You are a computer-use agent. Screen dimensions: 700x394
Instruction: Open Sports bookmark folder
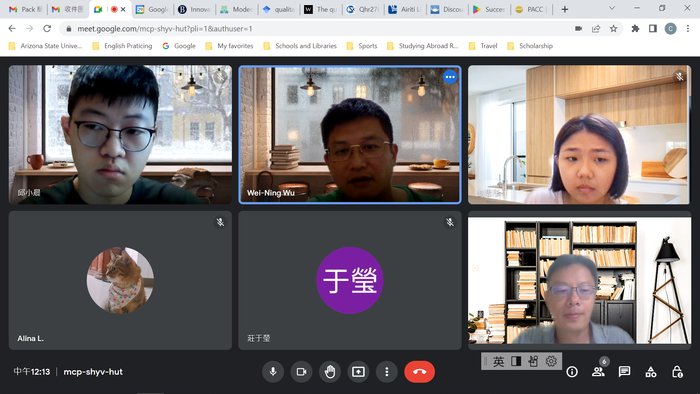tap(362, 46)
